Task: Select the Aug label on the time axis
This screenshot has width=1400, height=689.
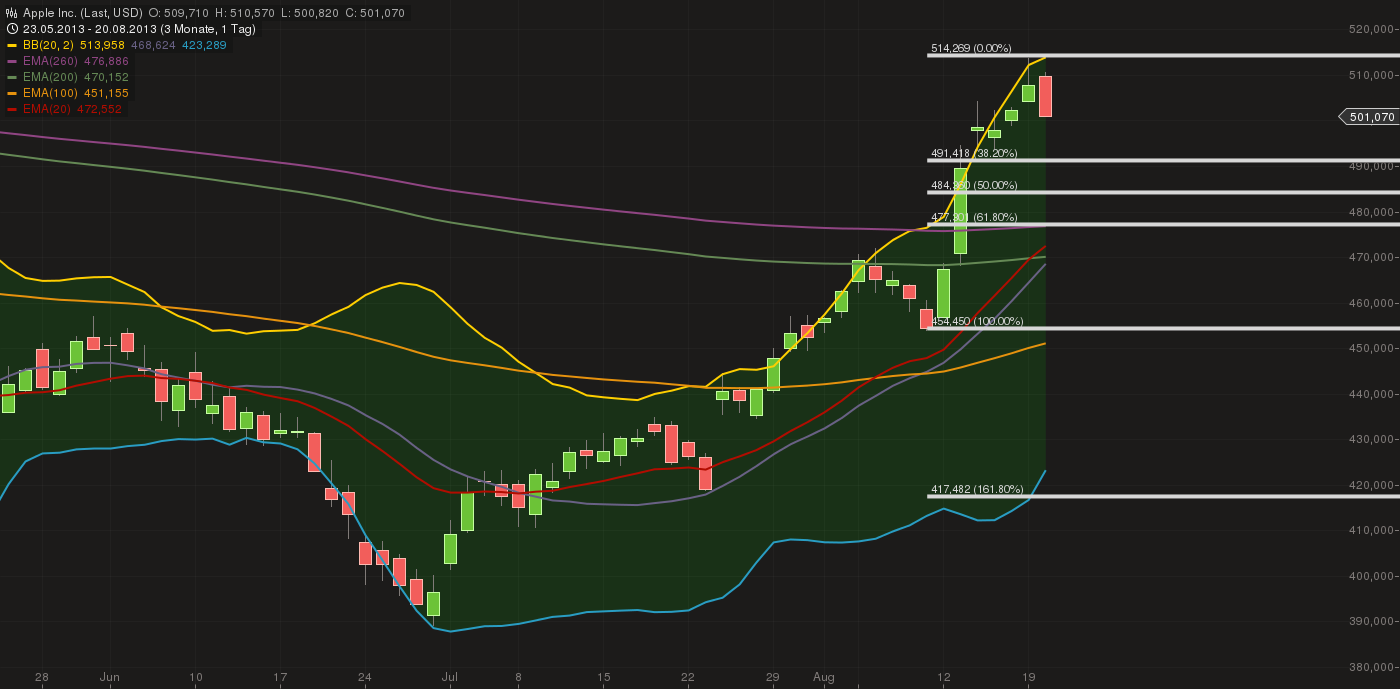Action: coord(822,677)
